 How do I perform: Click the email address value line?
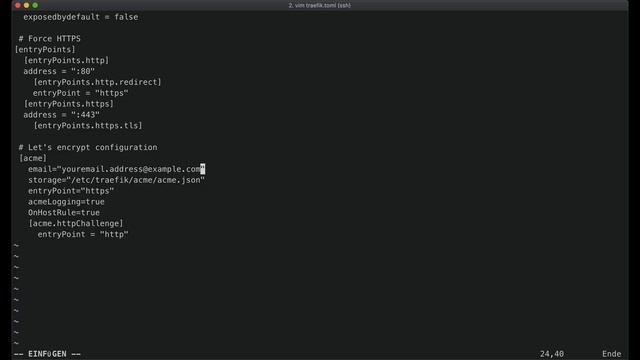[116, 169]
